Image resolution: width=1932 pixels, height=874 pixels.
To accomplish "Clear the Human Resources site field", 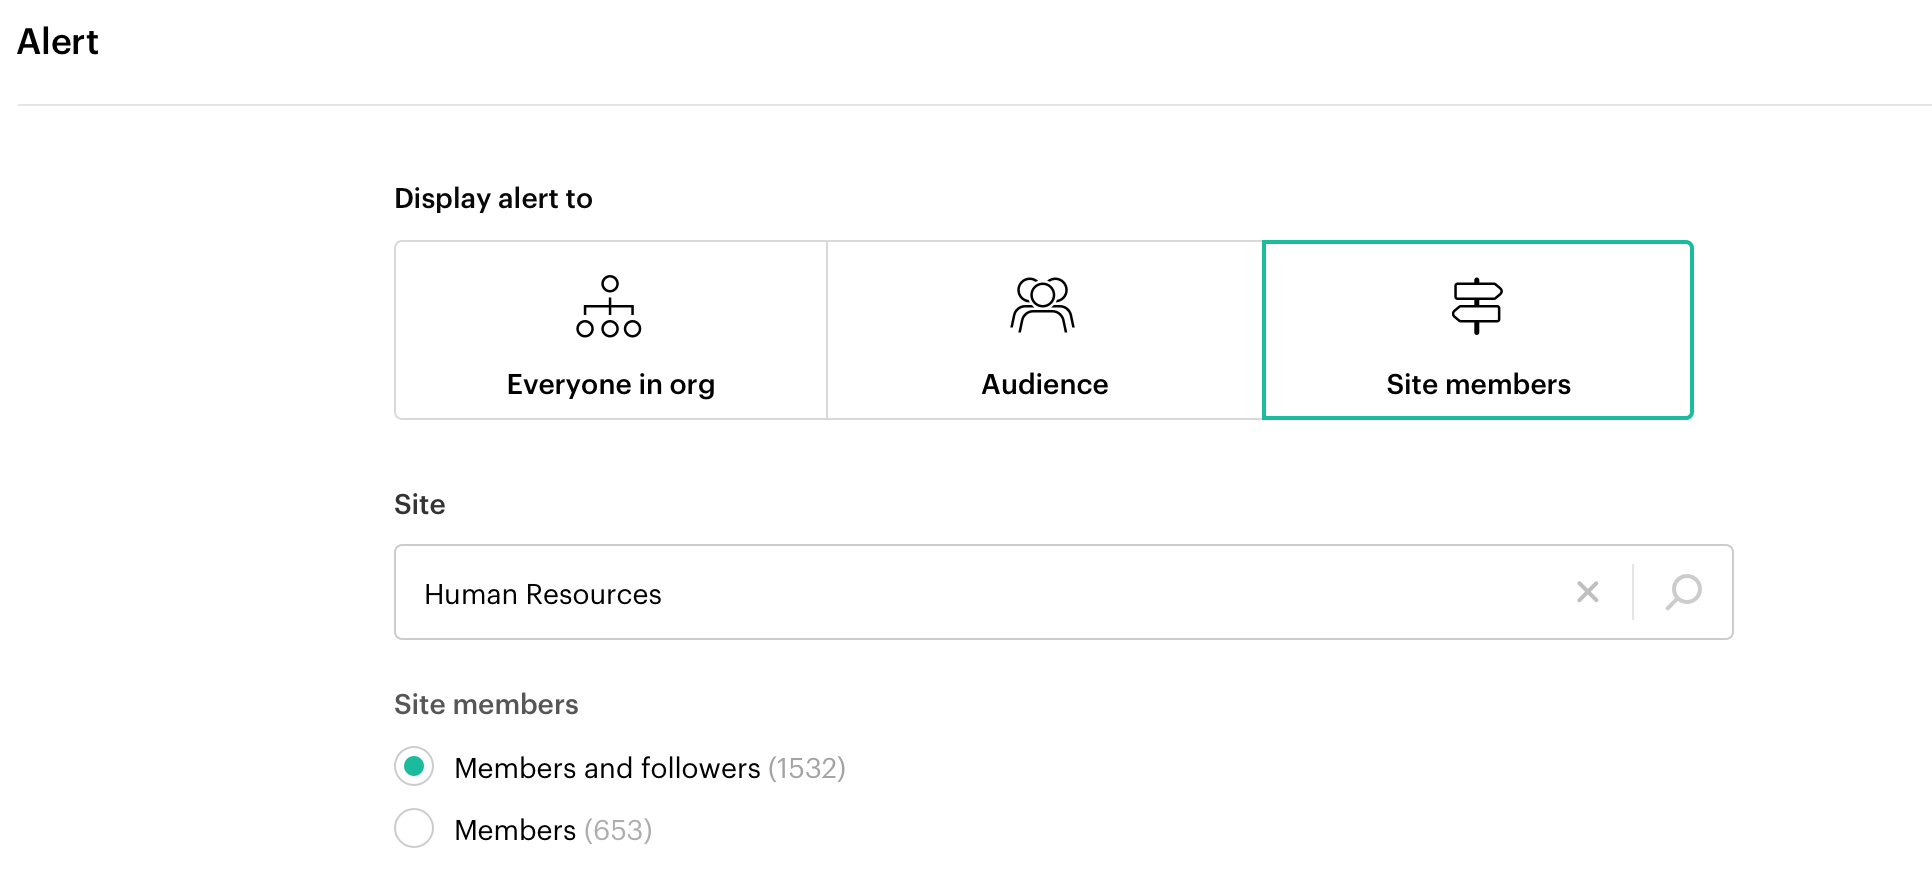I will pyautogui.click(x=1587, y=592).
